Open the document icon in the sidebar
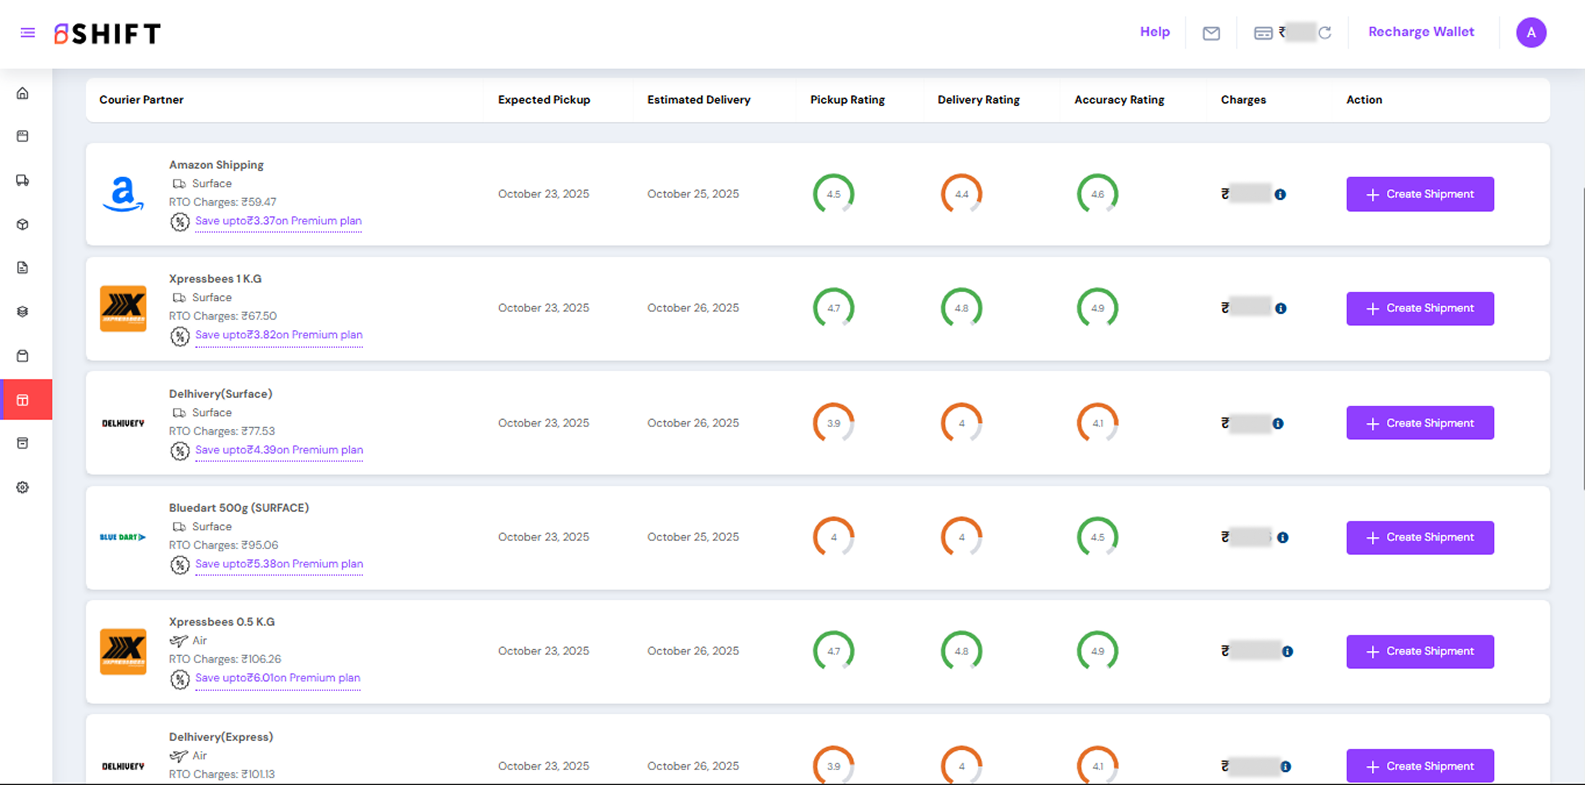The width and height of the screenshot is (1585, 785). click(x=23, y=268)
